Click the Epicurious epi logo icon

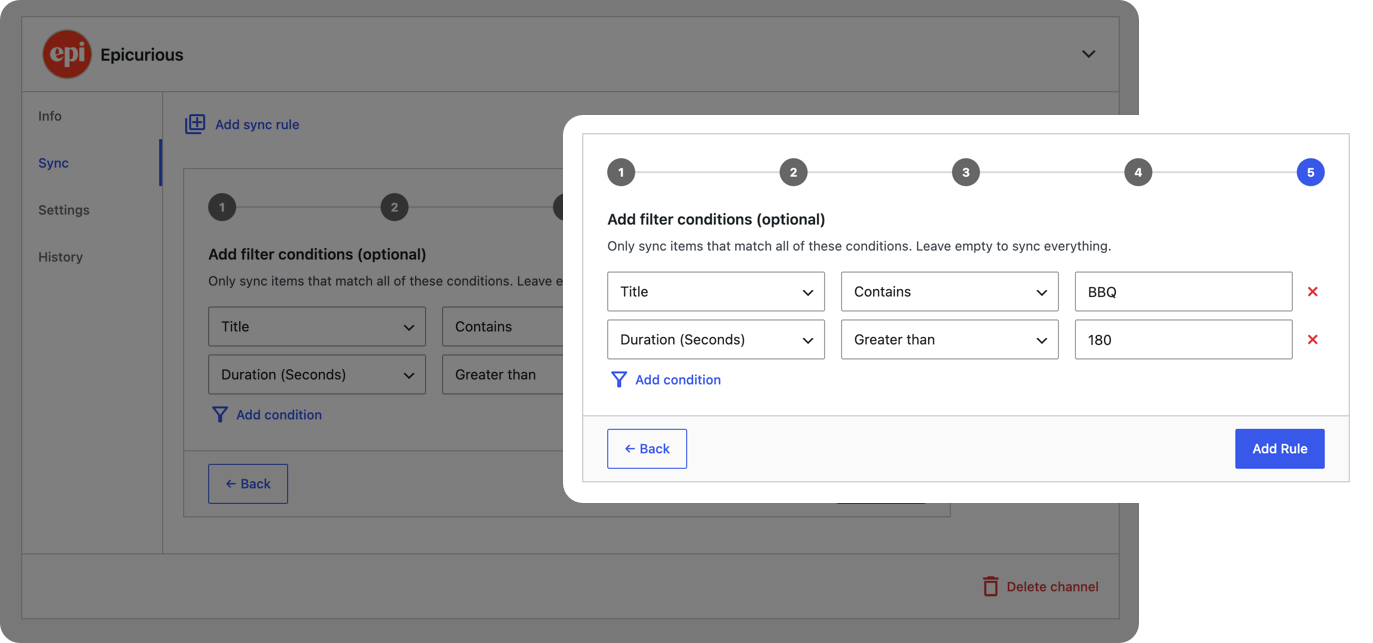tap(67, 54)
